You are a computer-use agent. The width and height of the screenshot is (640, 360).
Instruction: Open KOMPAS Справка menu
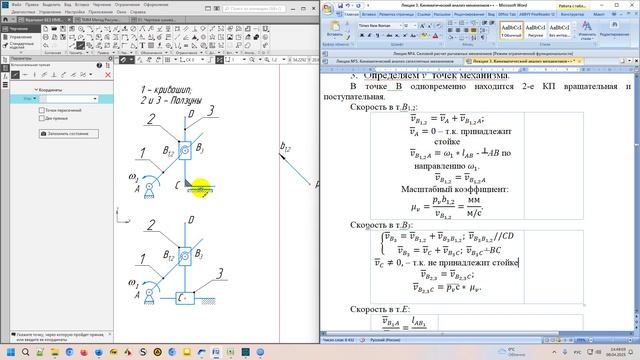pos(138,12)
